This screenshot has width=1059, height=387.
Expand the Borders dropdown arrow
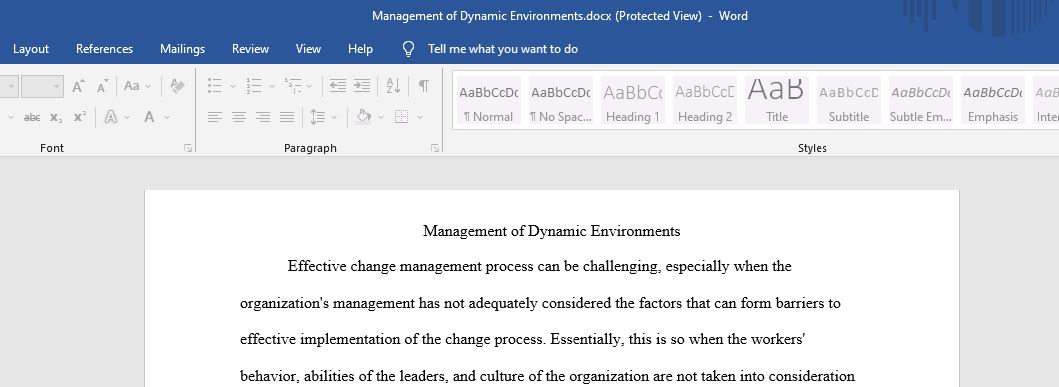pyautogui.click(x=420, y=118)
